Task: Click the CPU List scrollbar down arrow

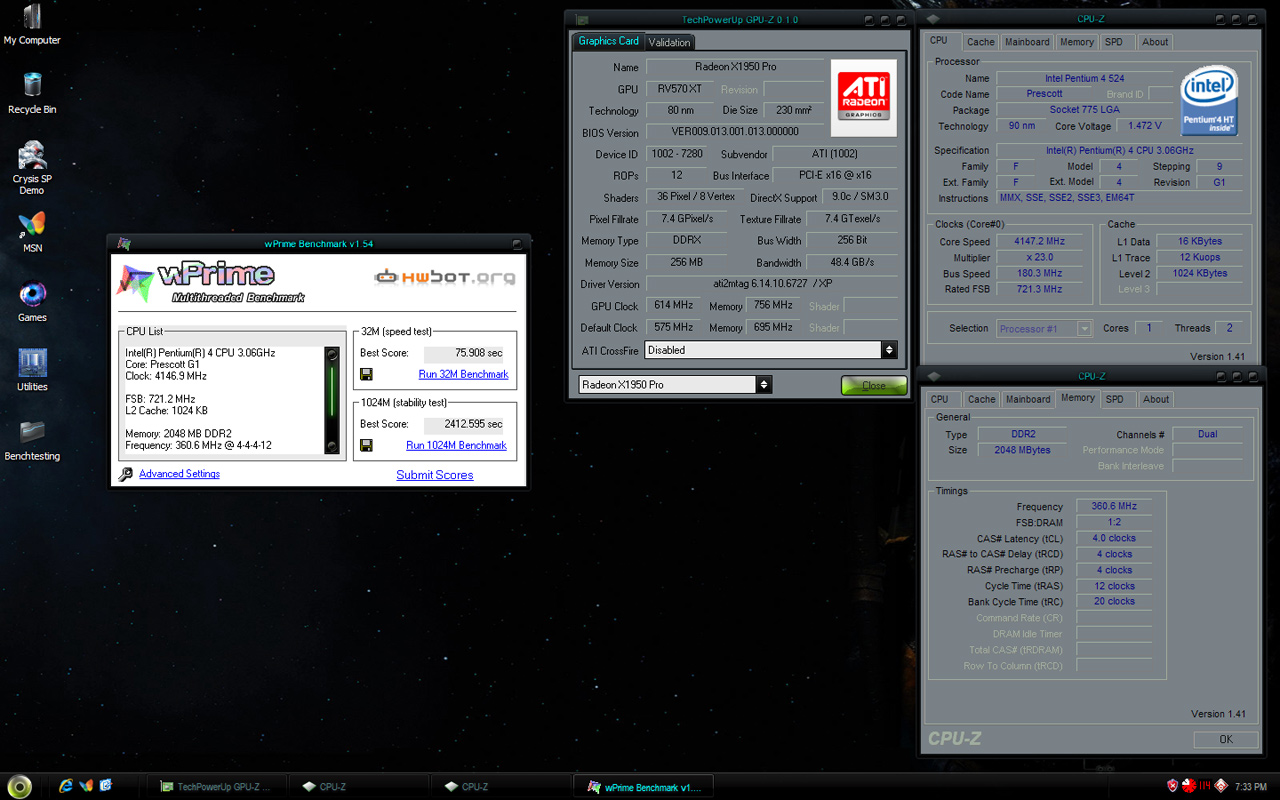Action: click(333, 447)
